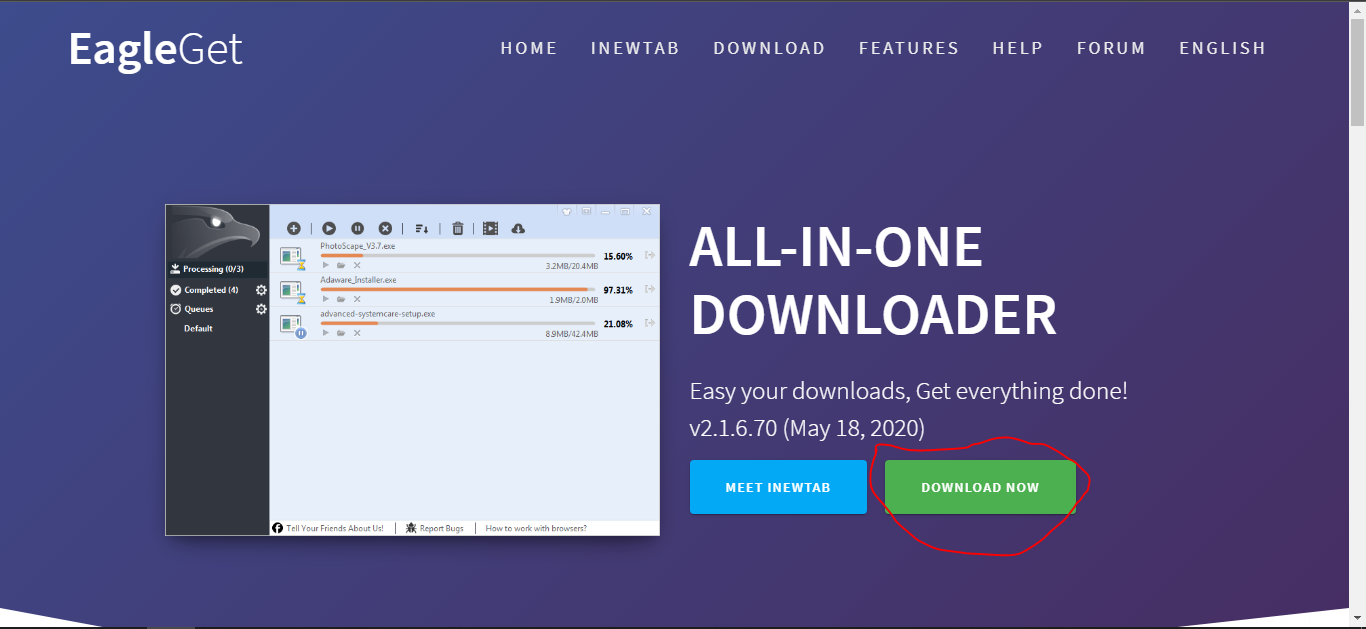The width and height of the screenshot is (1366, 629).
Task: Open folder for advanced-systemcare-setup.exe
Action: (x=341, y=332)
